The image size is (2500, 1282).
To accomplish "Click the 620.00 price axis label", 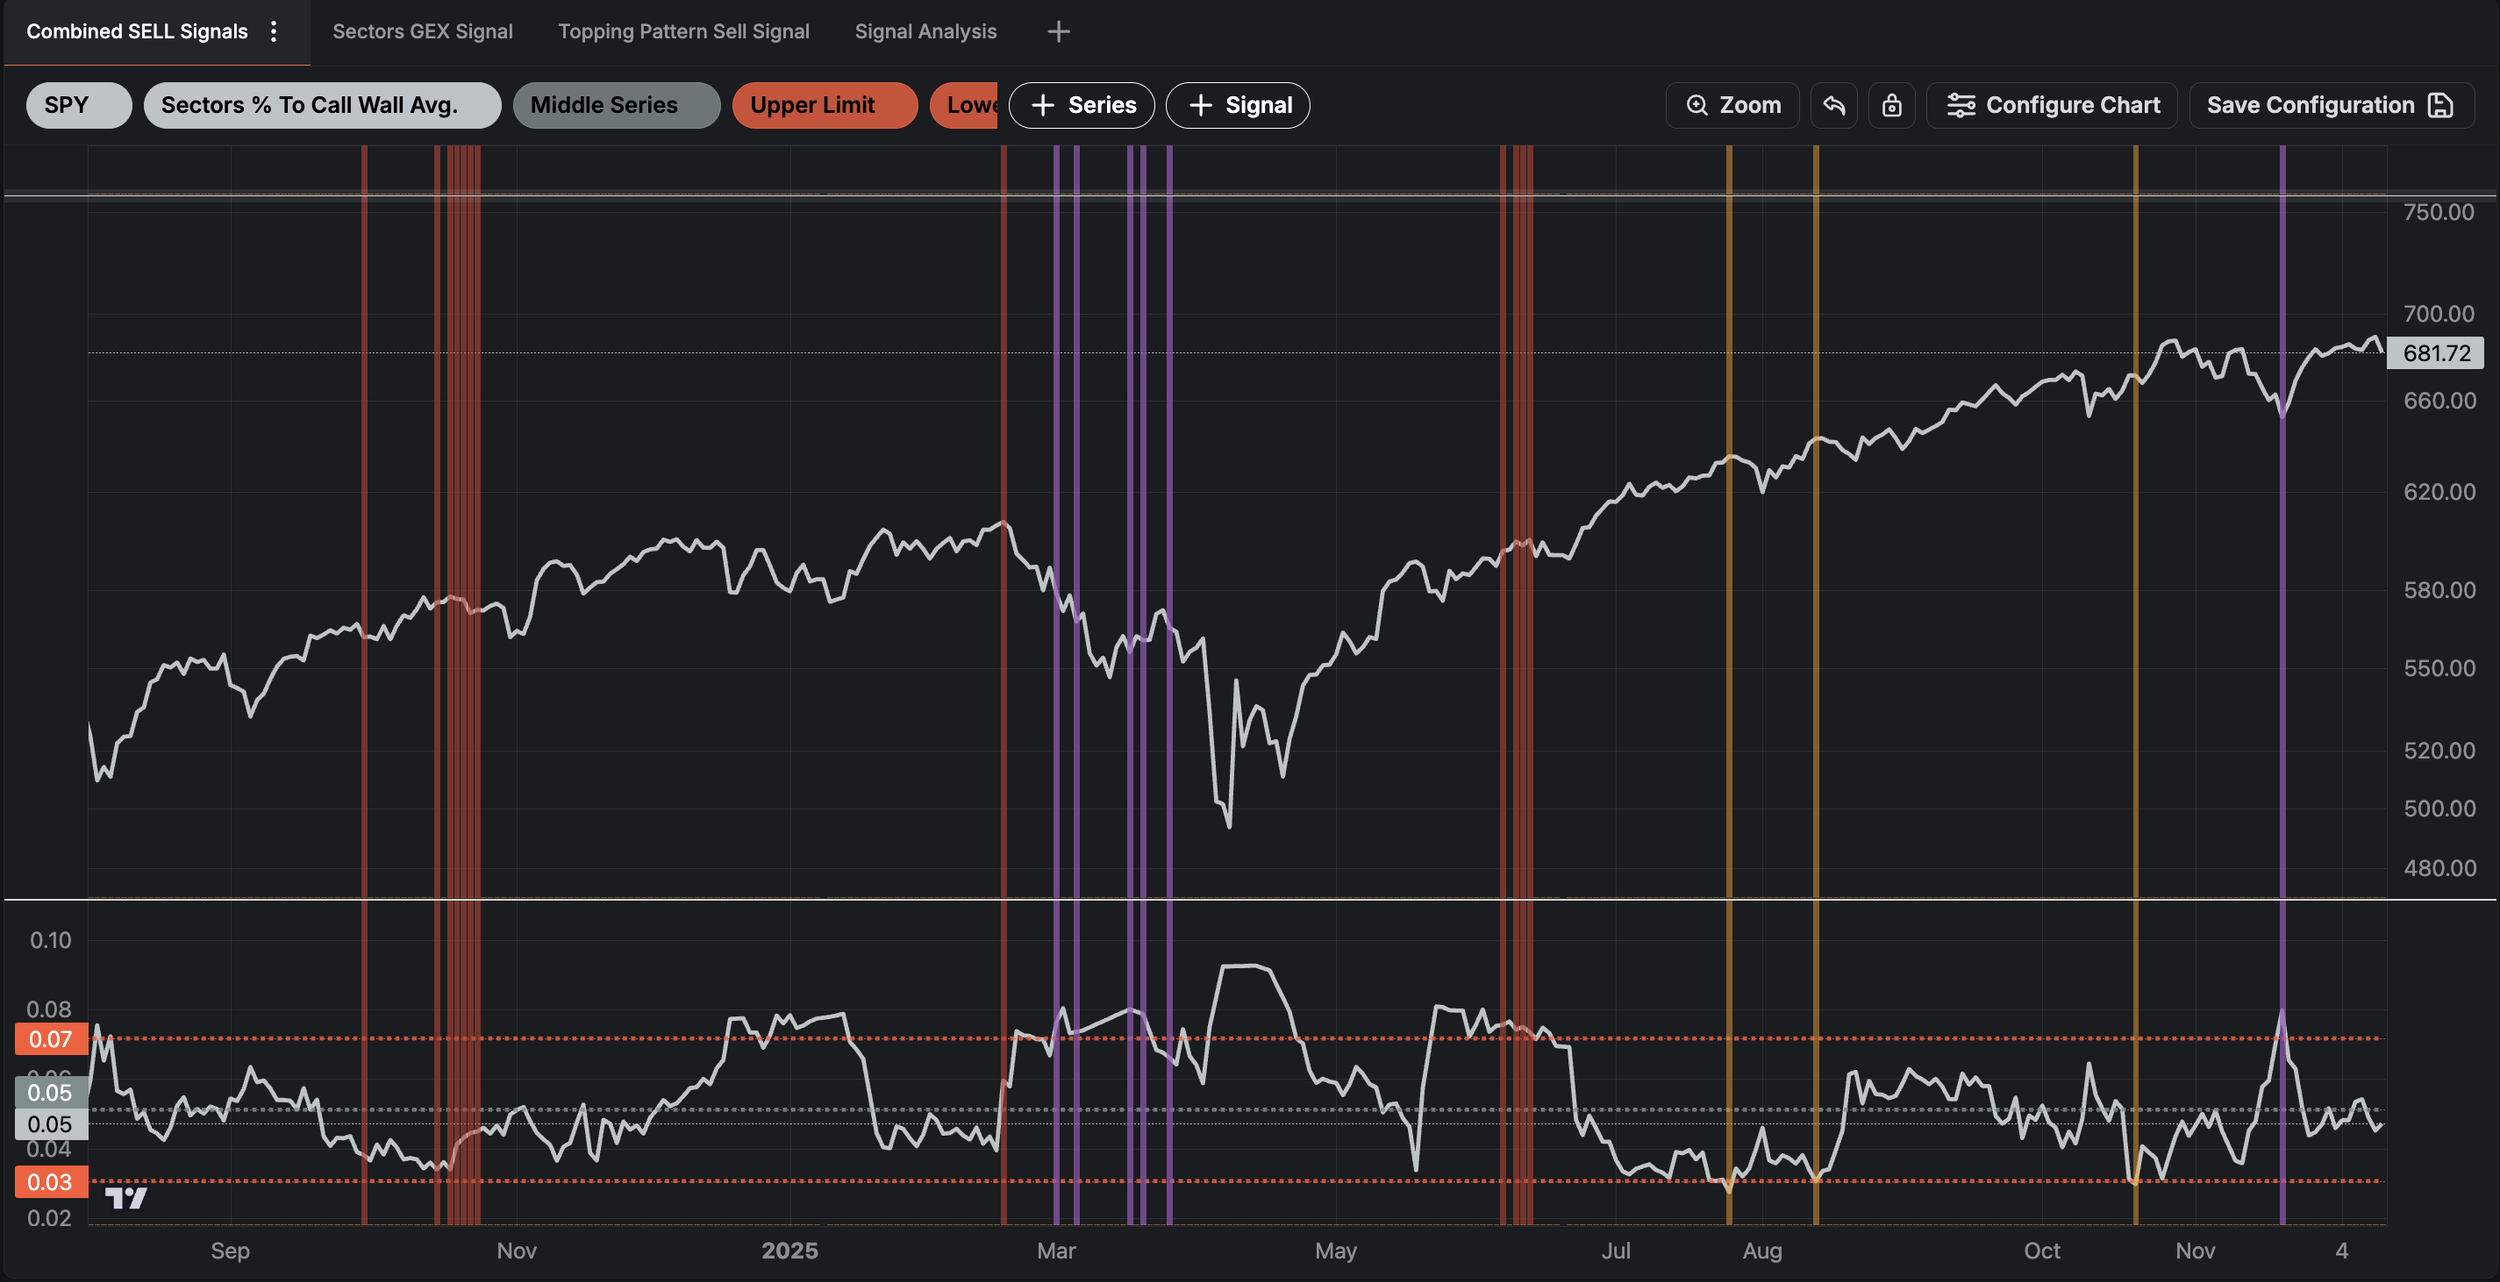I will tap(2440, 492).
